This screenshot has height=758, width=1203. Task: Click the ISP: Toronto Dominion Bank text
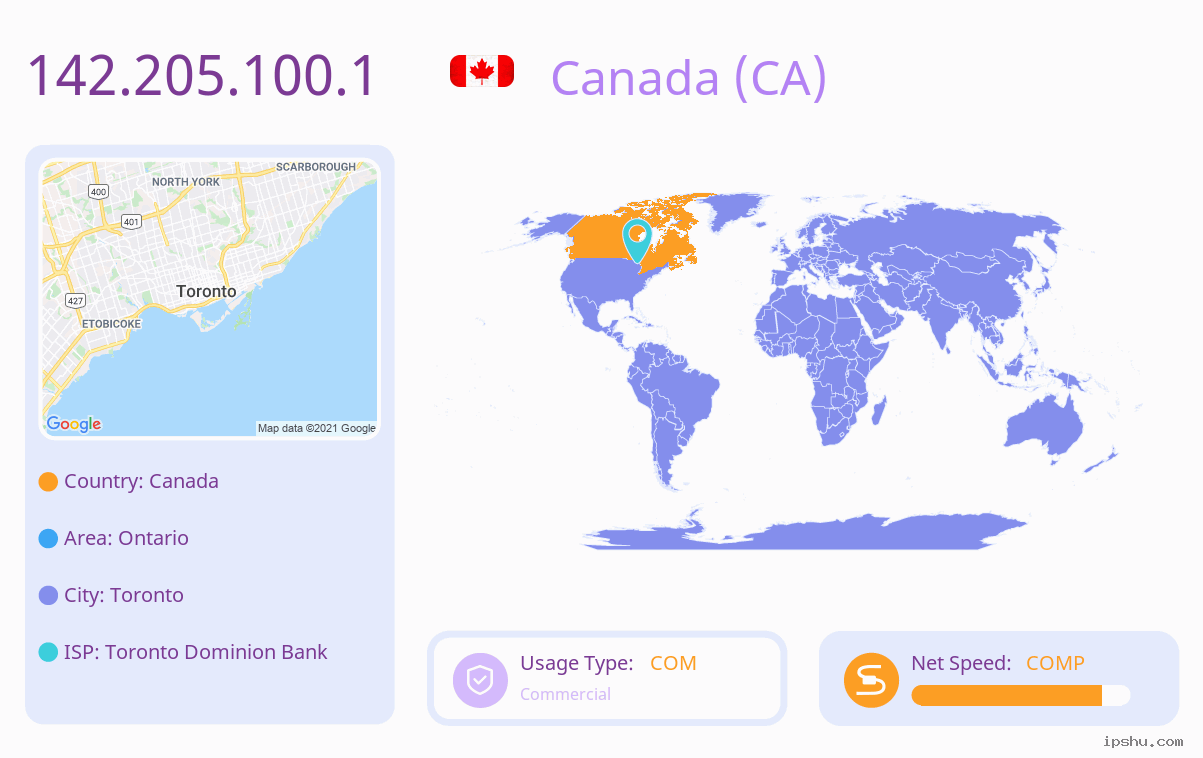point(196,652)
